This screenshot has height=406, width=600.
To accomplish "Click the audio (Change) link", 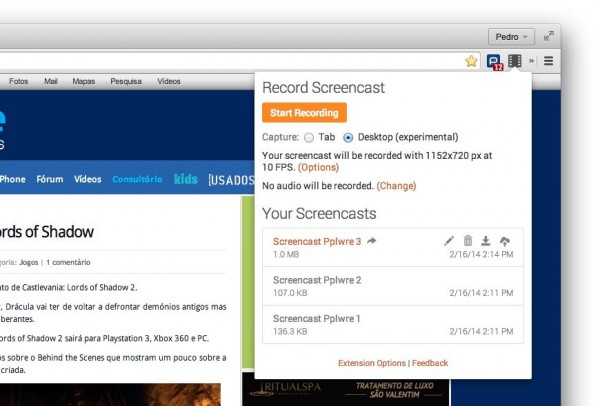I will [396, 186].
